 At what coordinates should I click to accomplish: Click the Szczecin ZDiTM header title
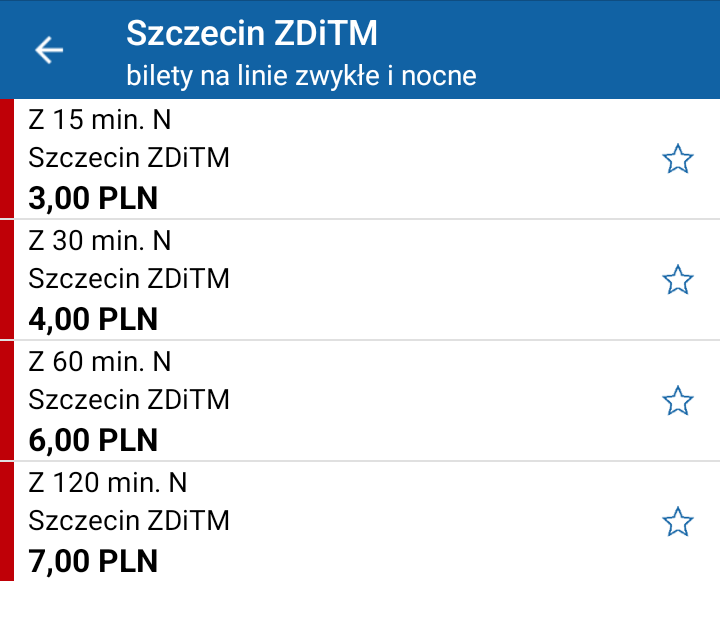[x=252, y=33]
